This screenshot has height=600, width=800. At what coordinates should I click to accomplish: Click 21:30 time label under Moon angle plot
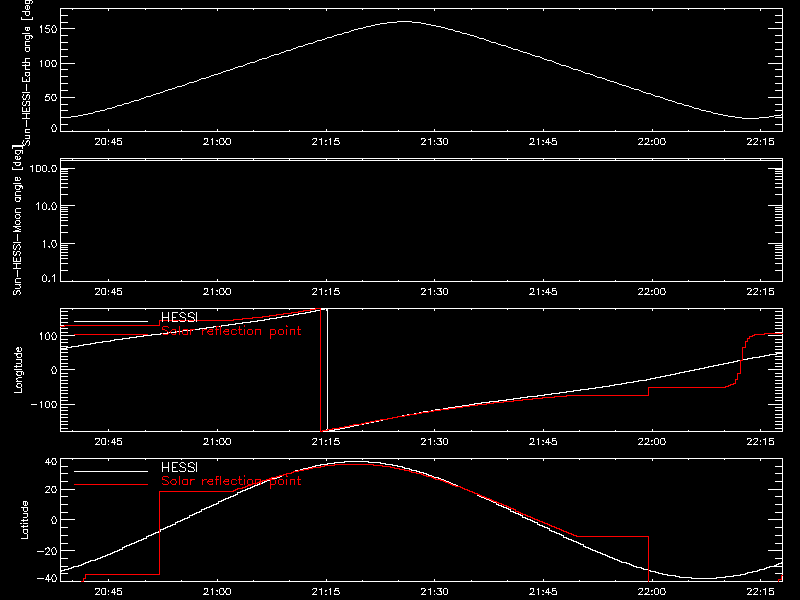[434, 292]
